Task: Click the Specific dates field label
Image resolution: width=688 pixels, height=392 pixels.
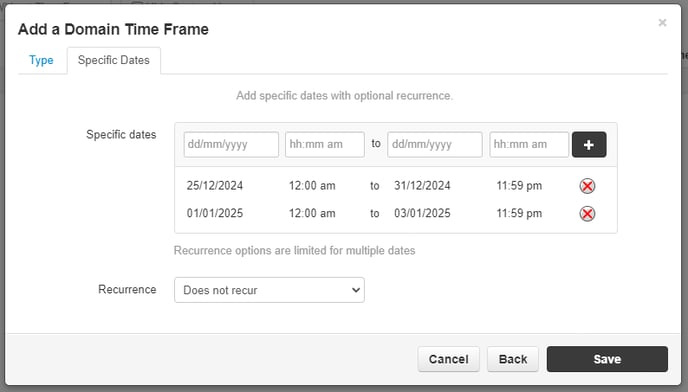Action: (x=121, y=135)
